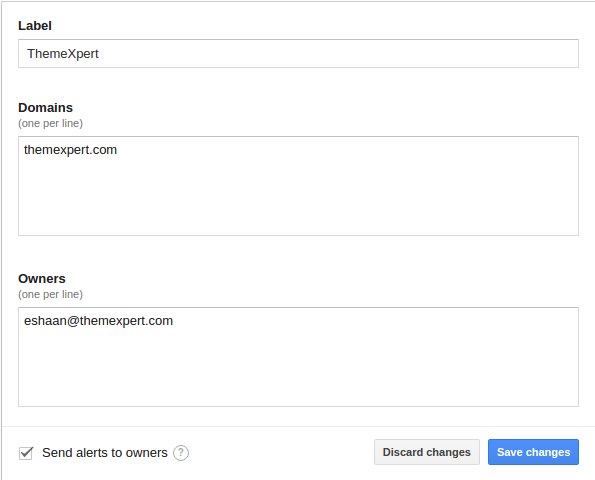The width and height of the screenshot is (595, 480).
Task: Toggle the Send alerts to owners checkbox
Action: 26,453
